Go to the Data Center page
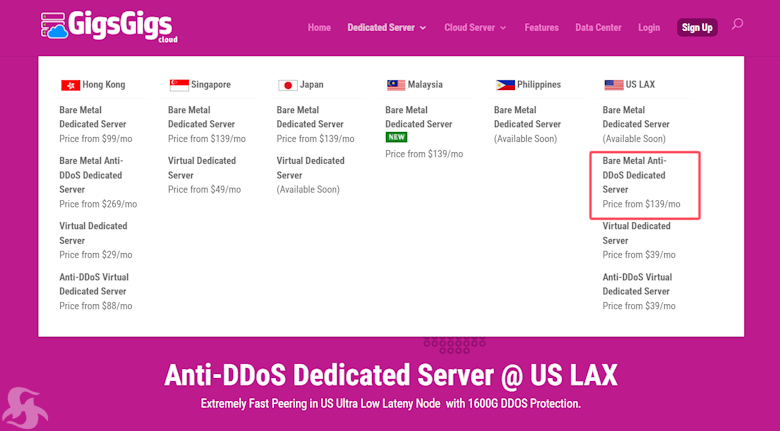780x431 pixels. click(x=598, y=27)
